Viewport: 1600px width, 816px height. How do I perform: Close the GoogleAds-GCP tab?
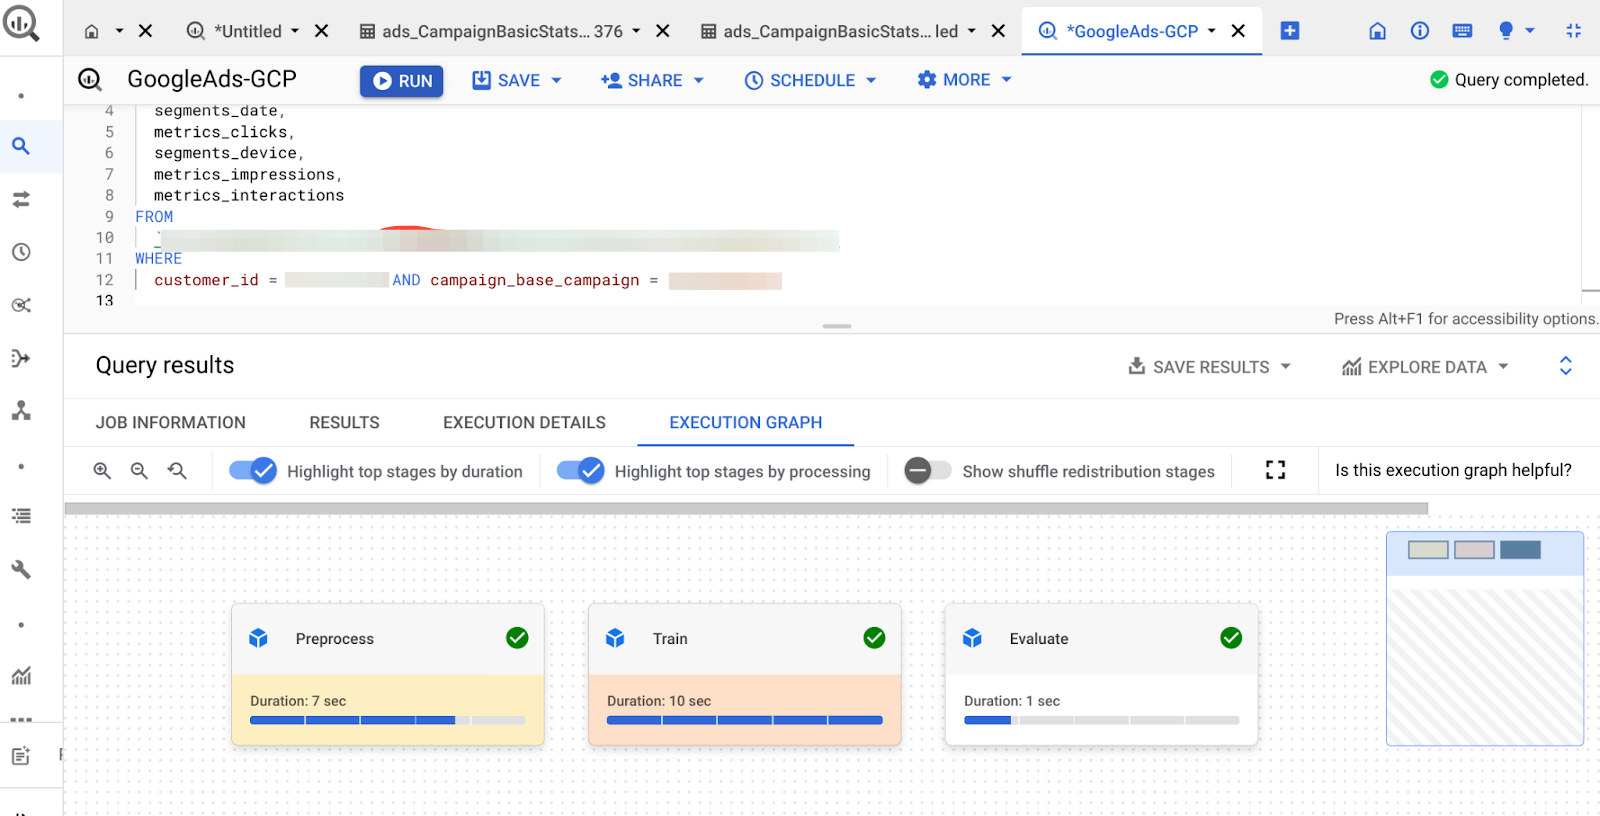point(1238,31)
